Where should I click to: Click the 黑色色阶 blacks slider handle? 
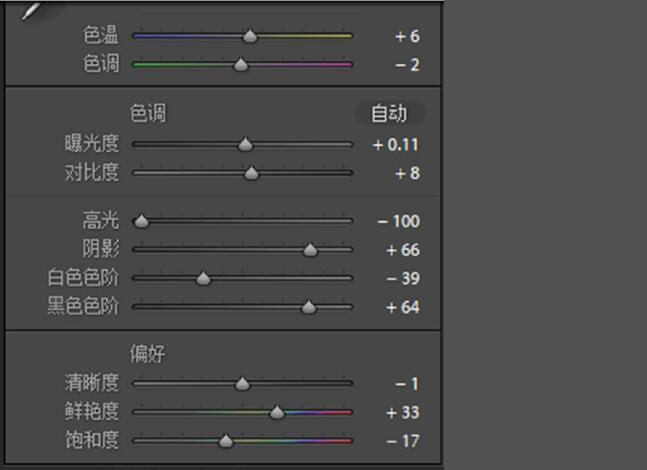click(x=309, y=307)
